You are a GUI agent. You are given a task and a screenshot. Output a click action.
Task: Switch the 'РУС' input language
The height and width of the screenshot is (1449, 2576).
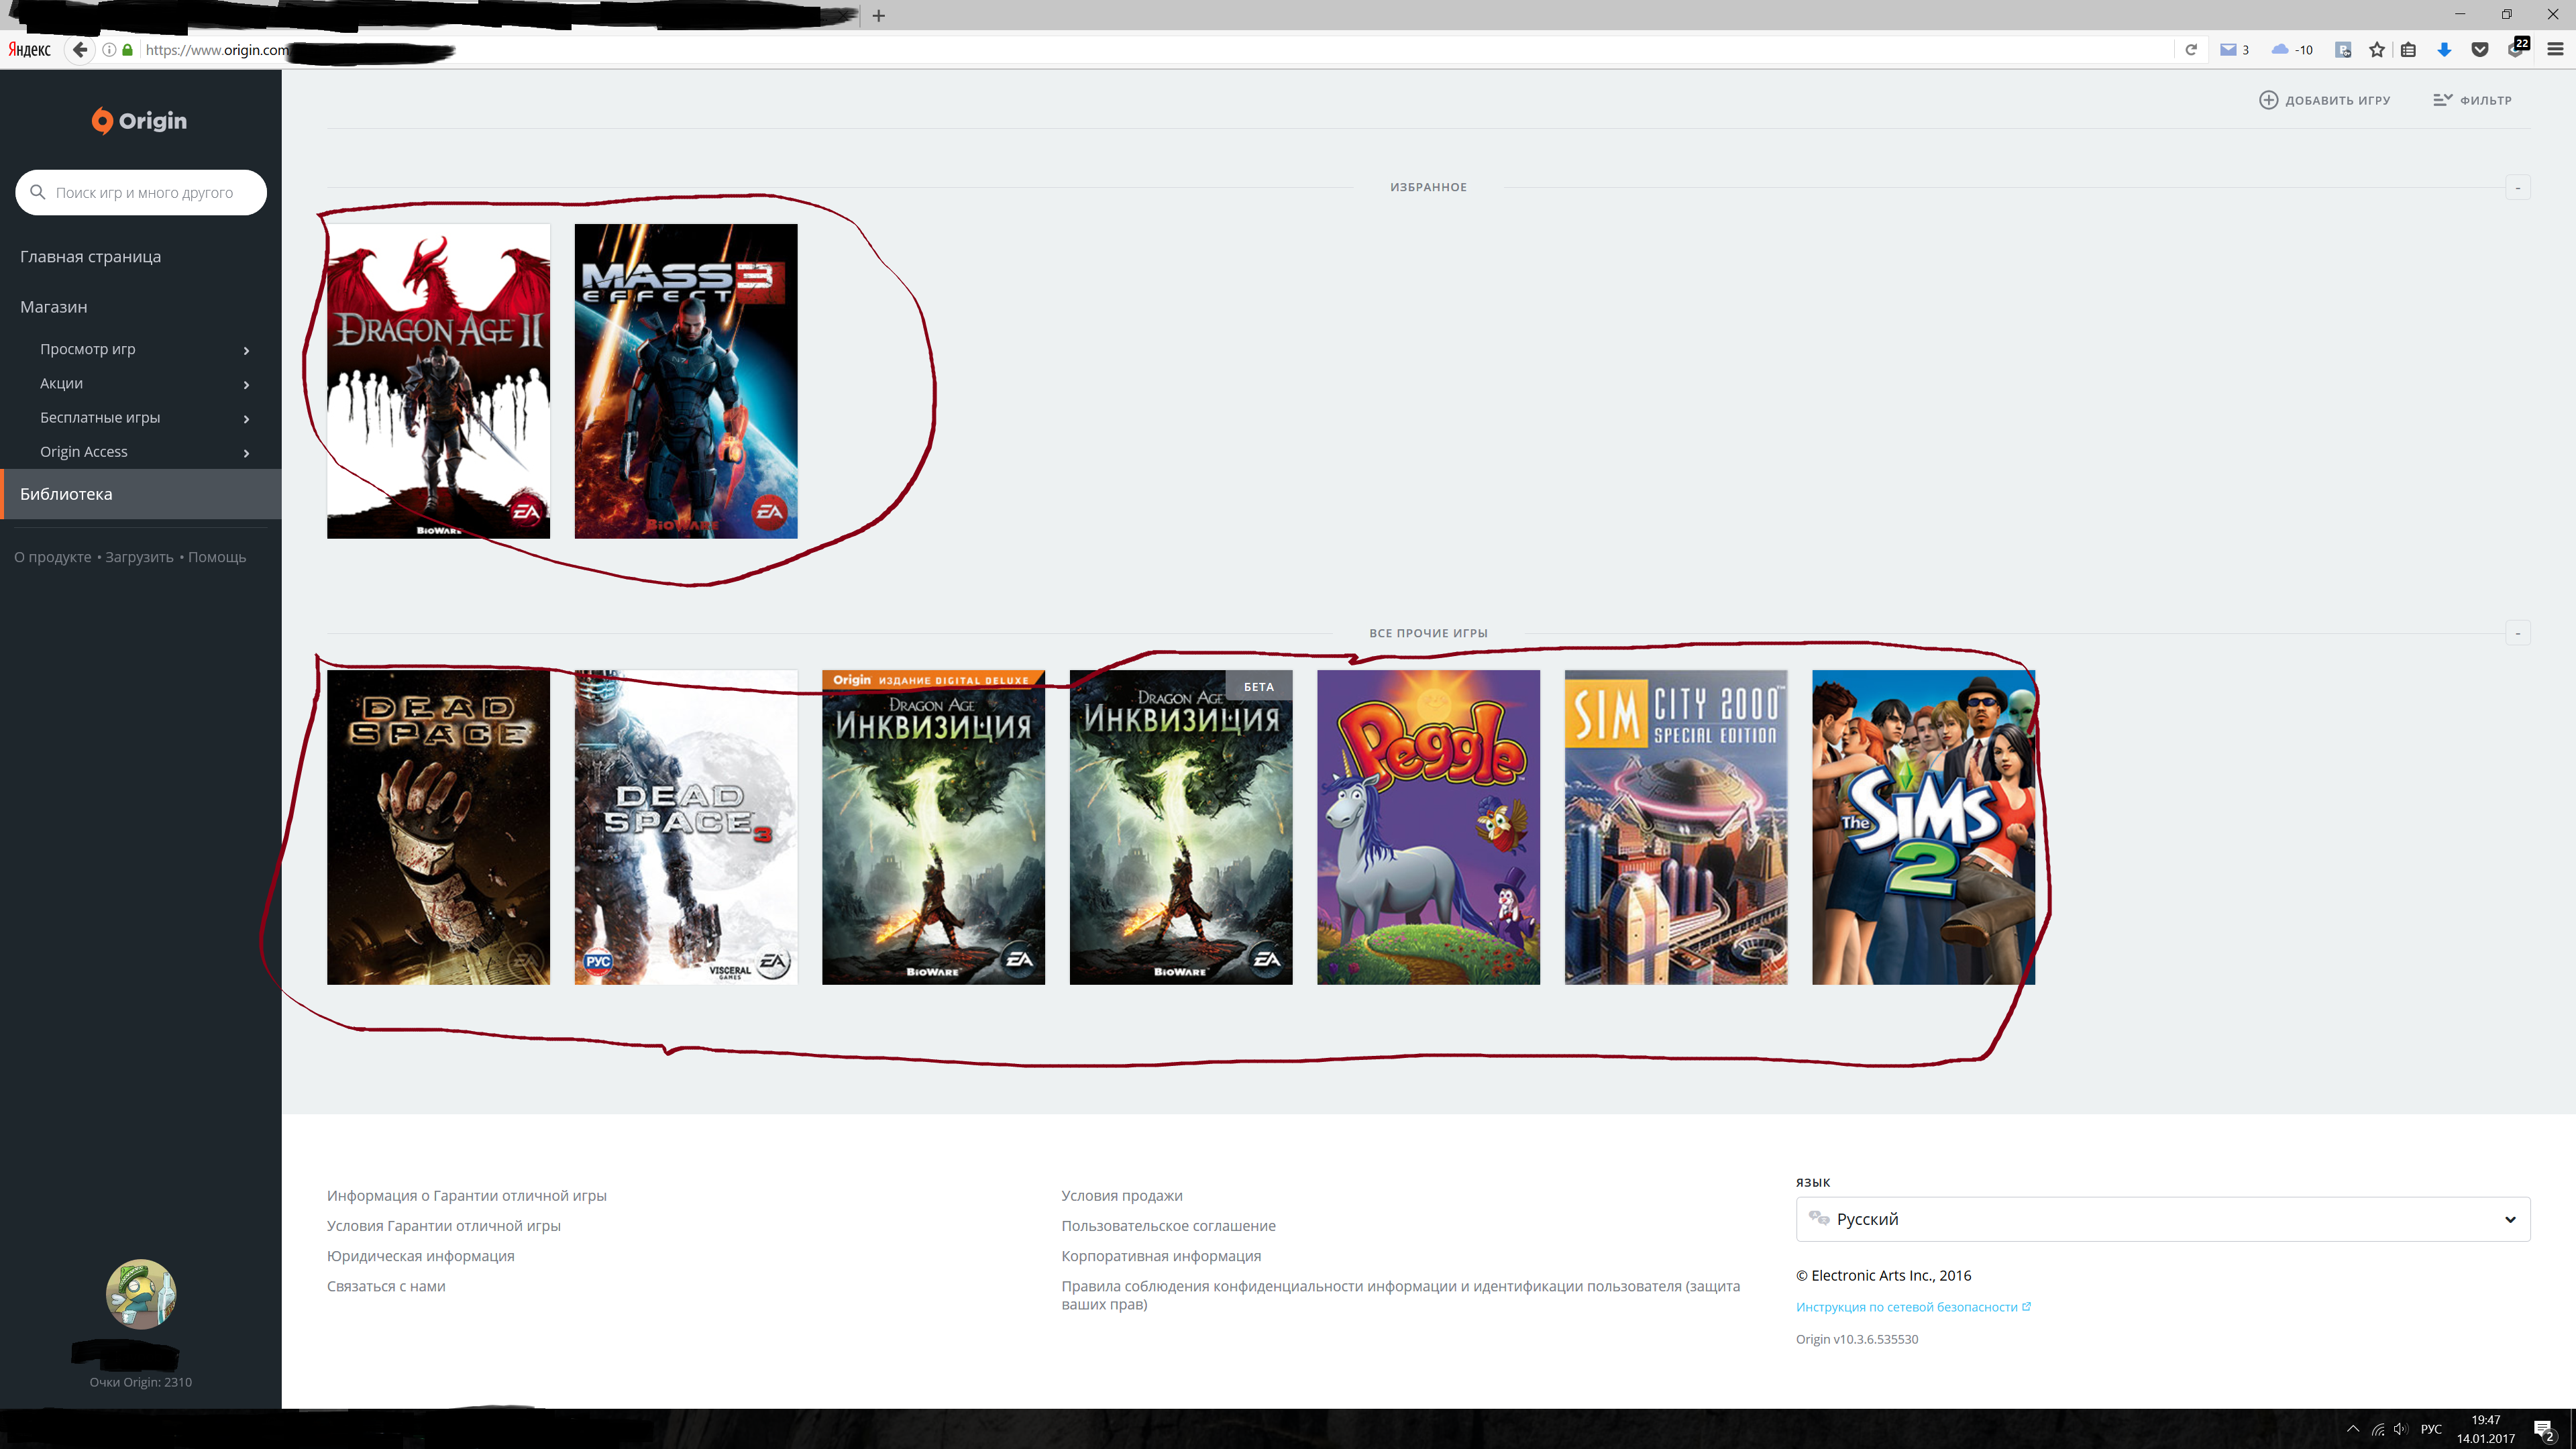[x=2431, y=1429]
